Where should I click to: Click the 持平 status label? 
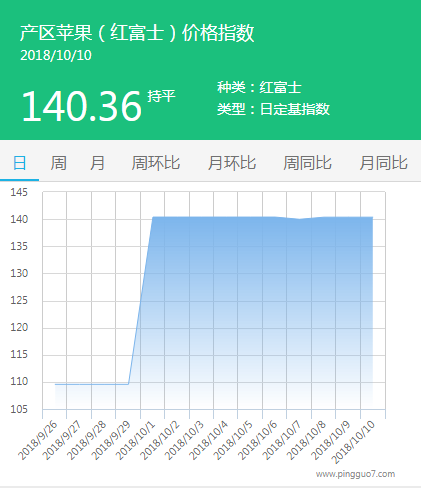161,96
